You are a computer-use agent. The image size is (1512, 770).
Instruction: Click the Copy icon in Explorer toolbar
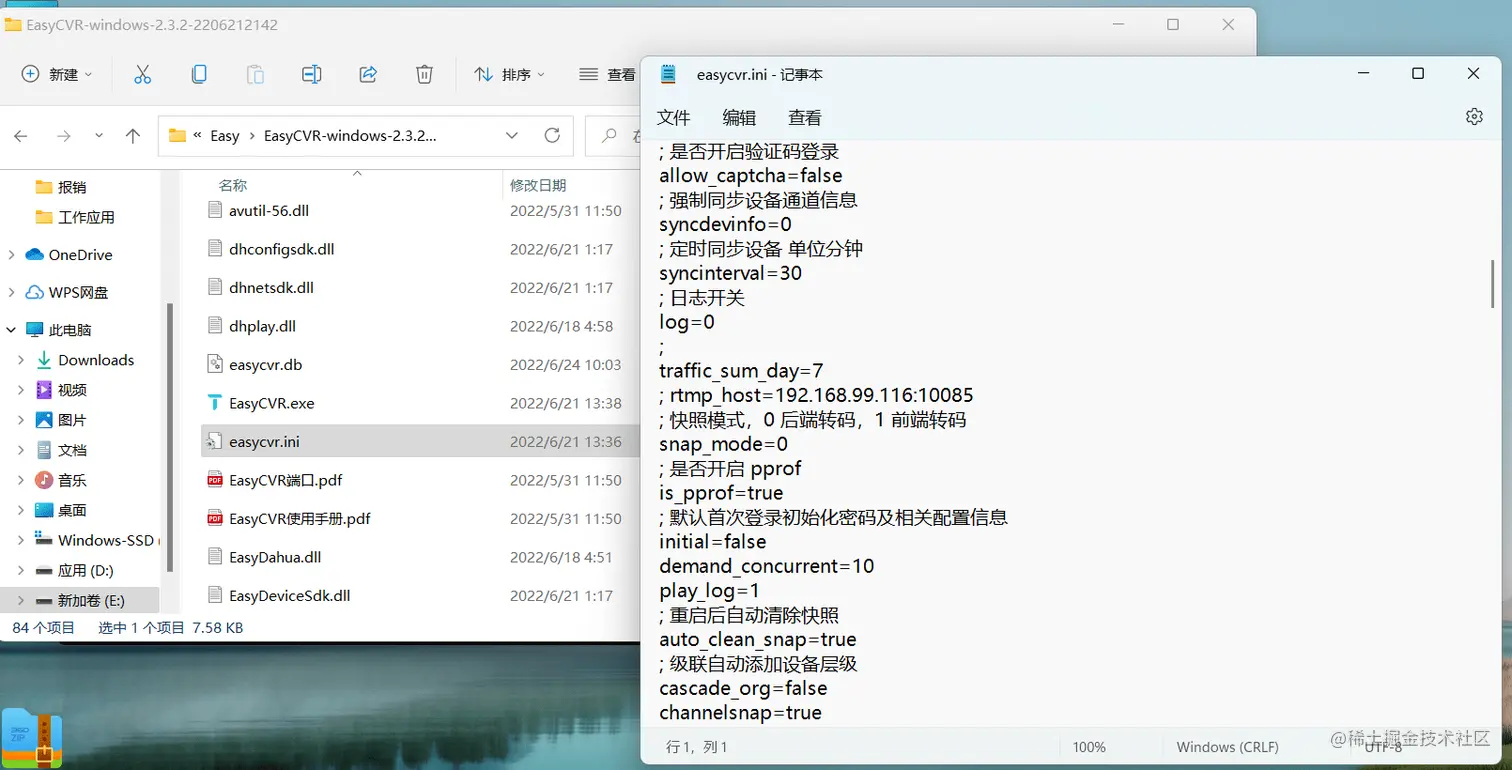click(x=199, y=74)
